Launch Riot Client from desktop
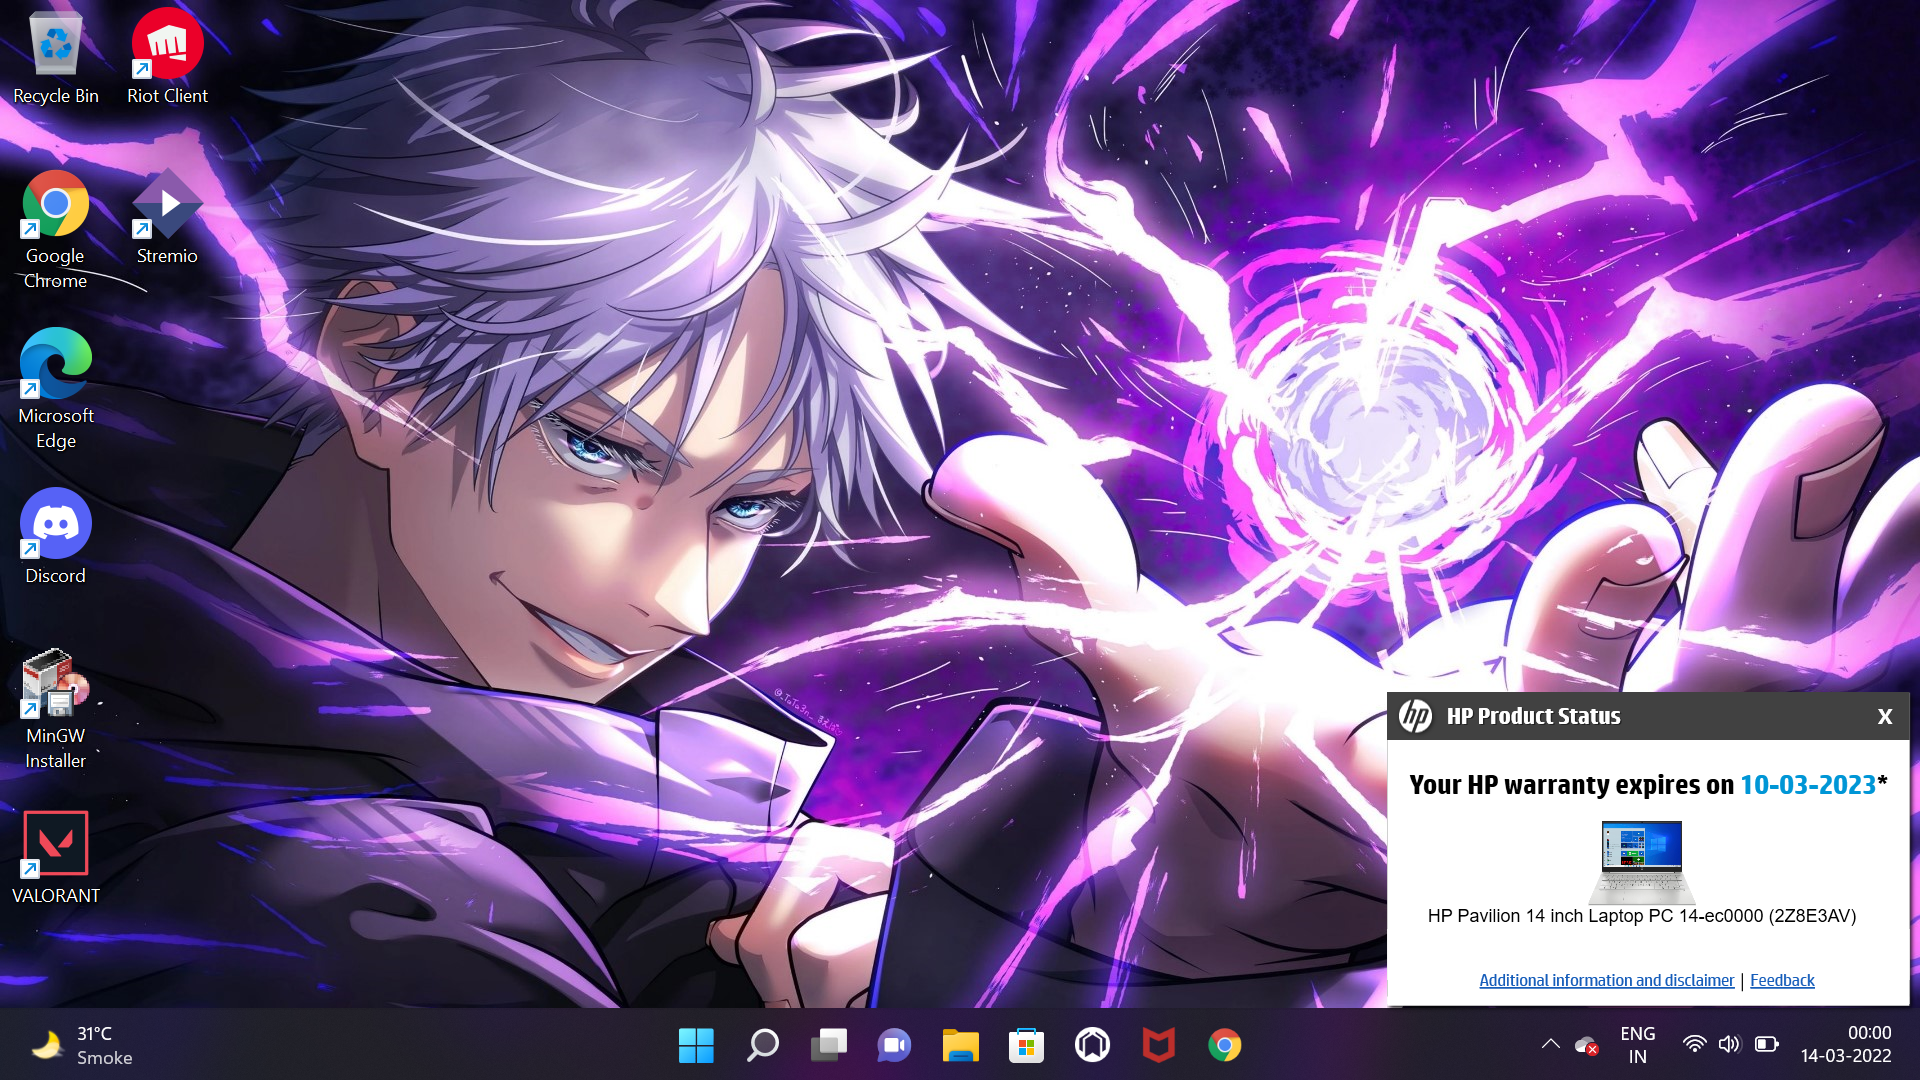Viewport: 1920px width, 1080px height. (167, 55)
